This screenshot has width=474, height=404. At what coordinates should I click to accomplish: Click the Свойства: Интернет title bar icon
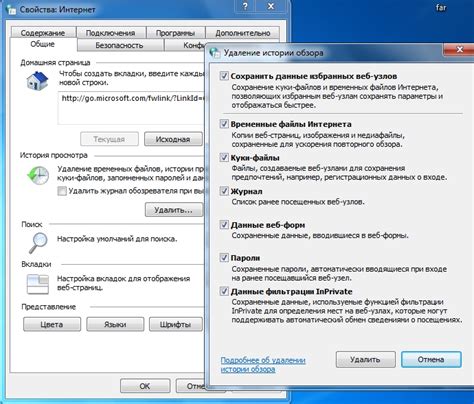(x=11, y=9)
